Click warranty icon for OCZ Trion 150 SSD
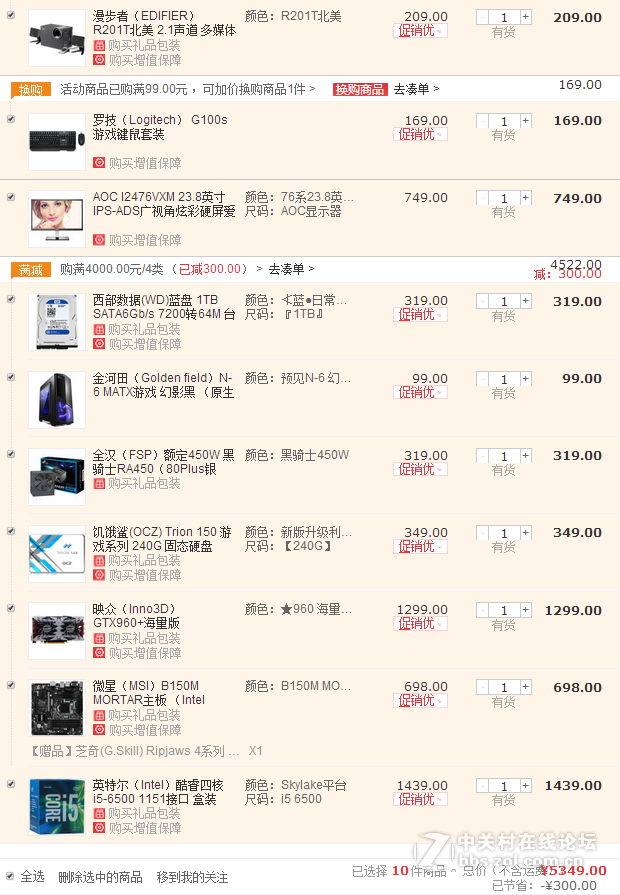The image size is (620, 895). click(x=99, y=575)
